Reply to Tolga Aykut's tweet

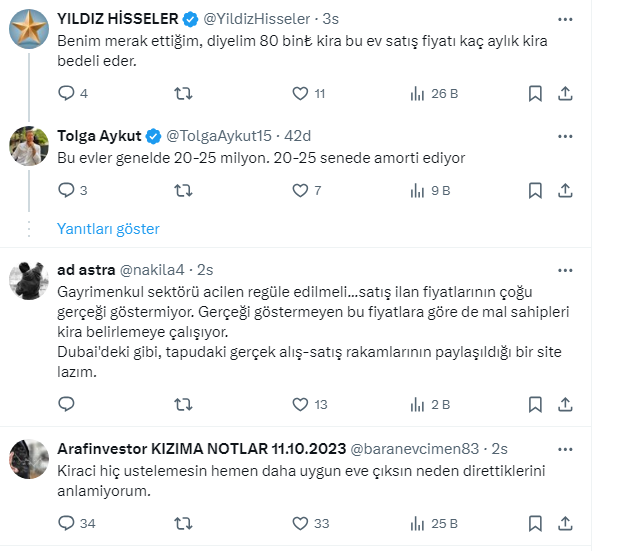click(x=67, y=190)
